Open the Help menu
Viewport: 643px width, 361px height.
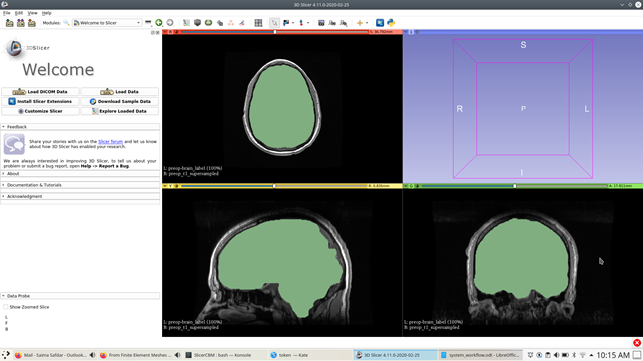coord(47,13)
